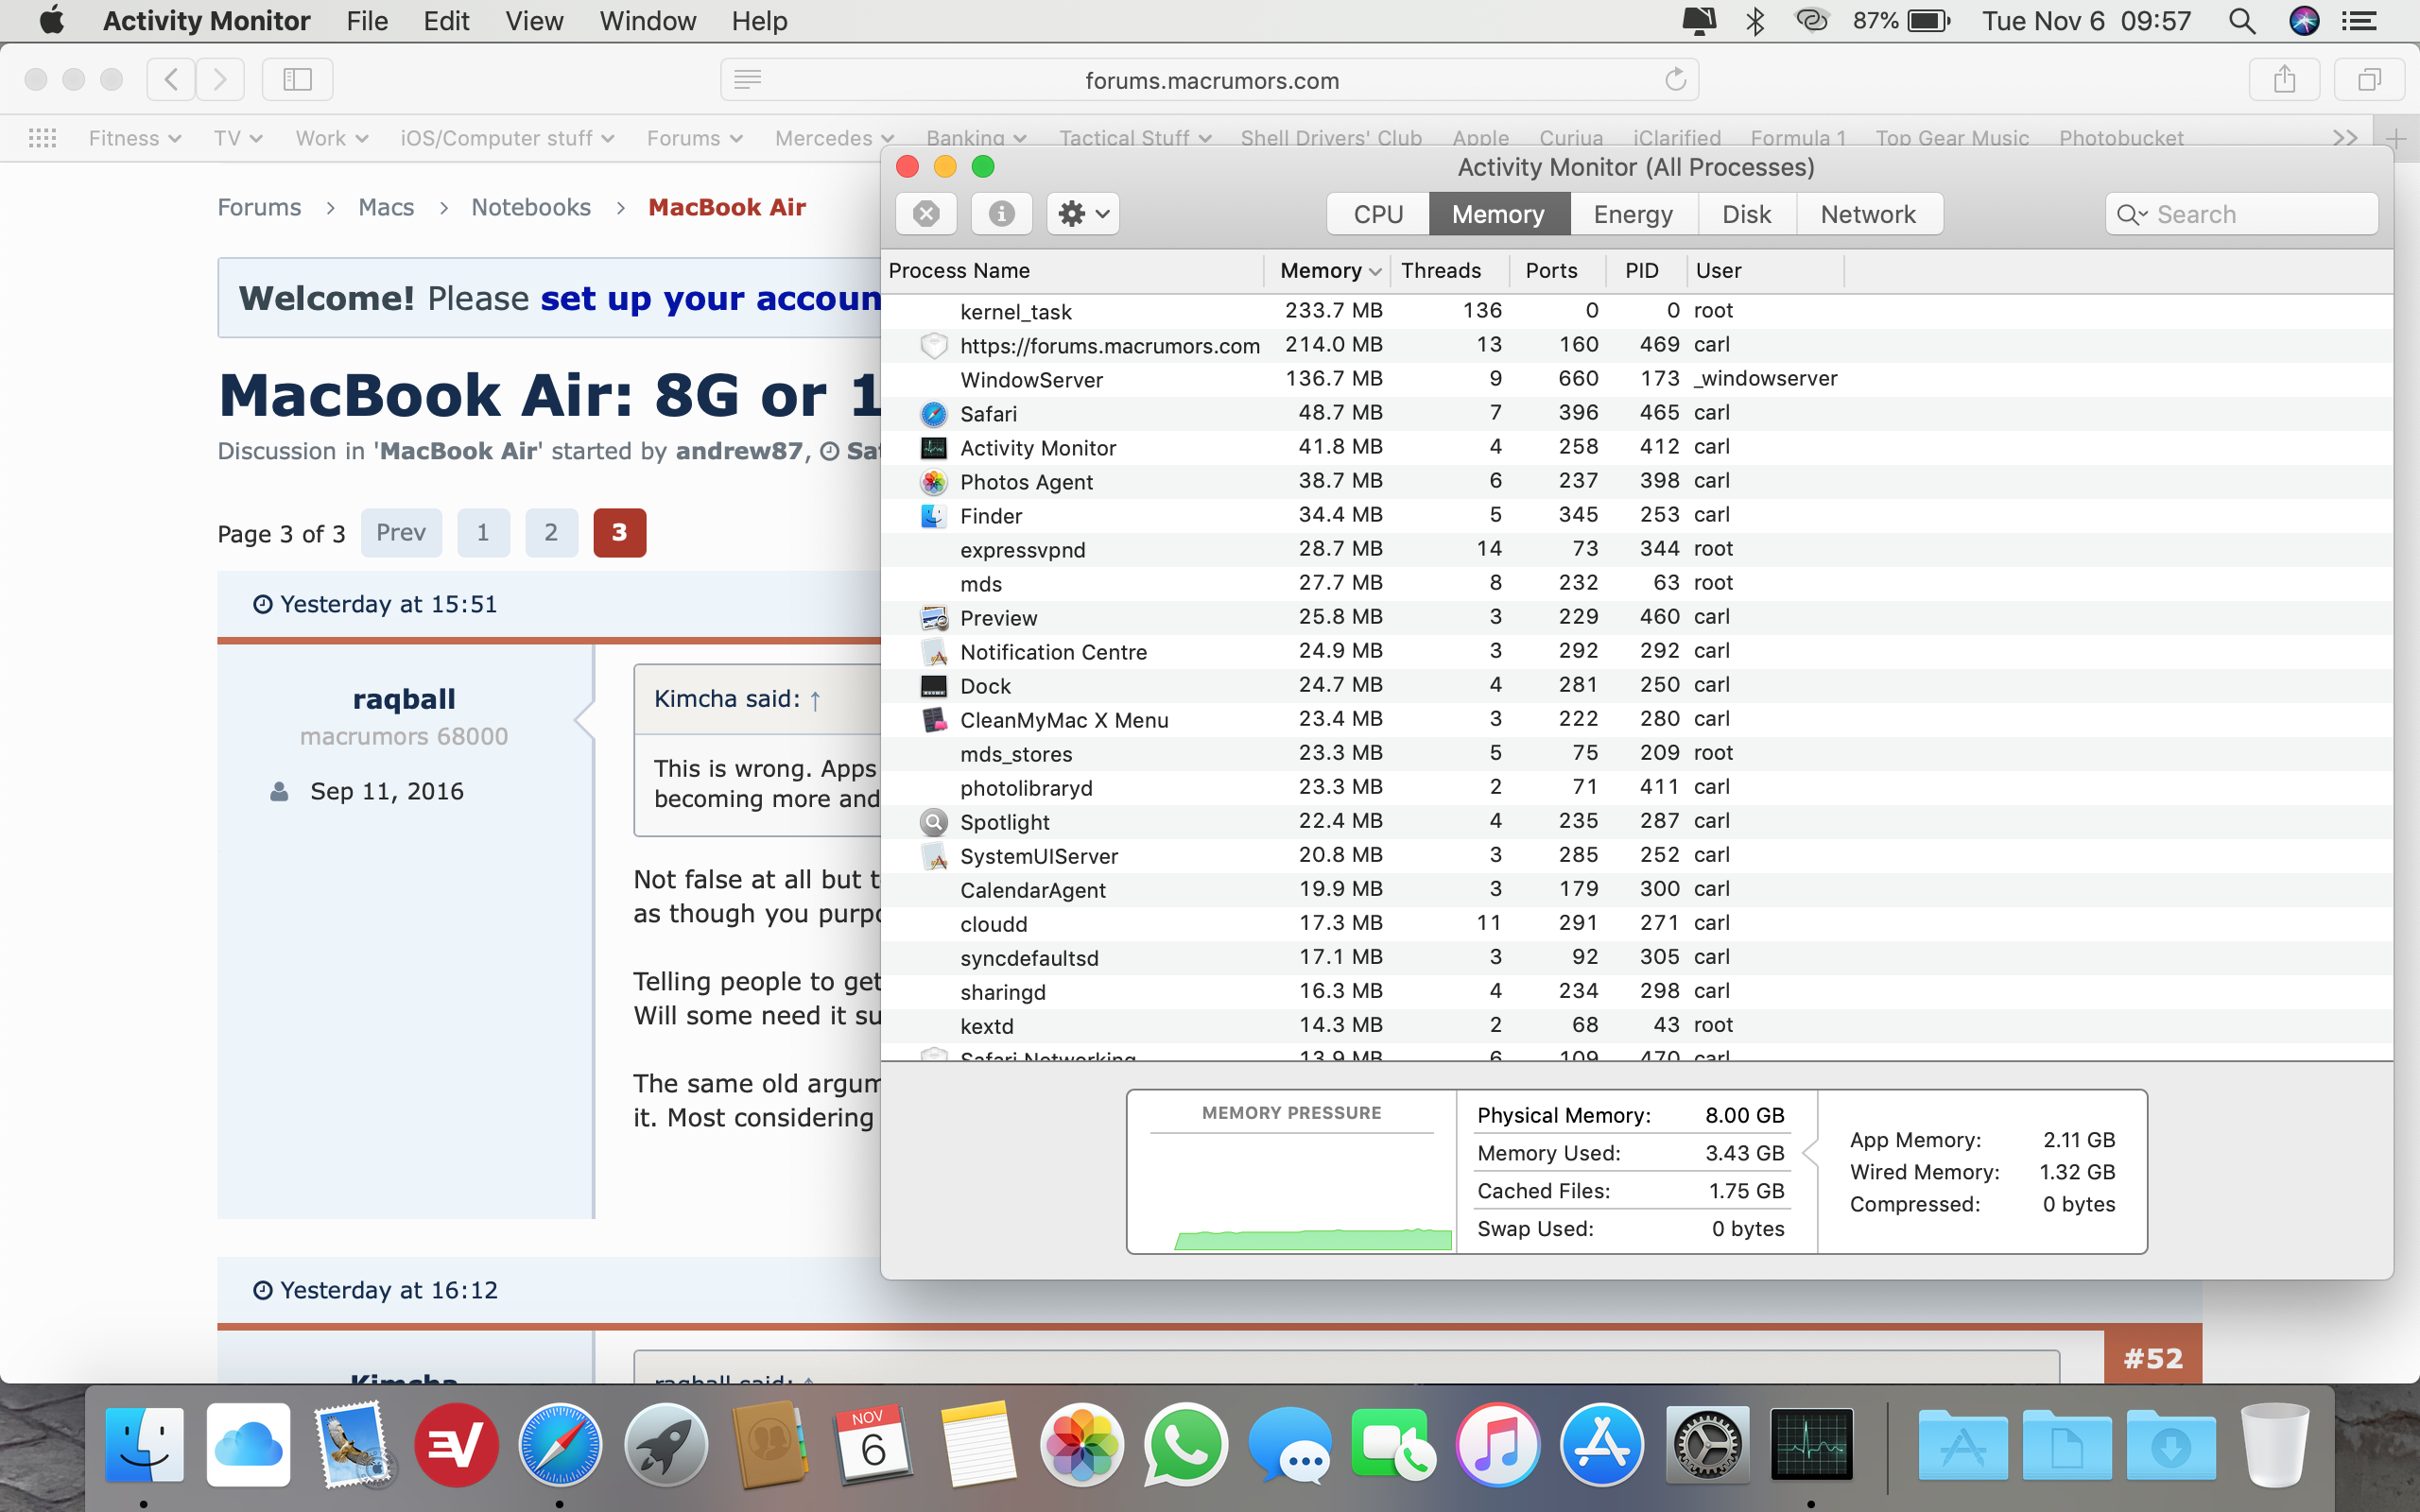2420x1512 pixels.
Task: Select the WindowServer process row
Action: pyautogui.click(x=1637, y=379)
